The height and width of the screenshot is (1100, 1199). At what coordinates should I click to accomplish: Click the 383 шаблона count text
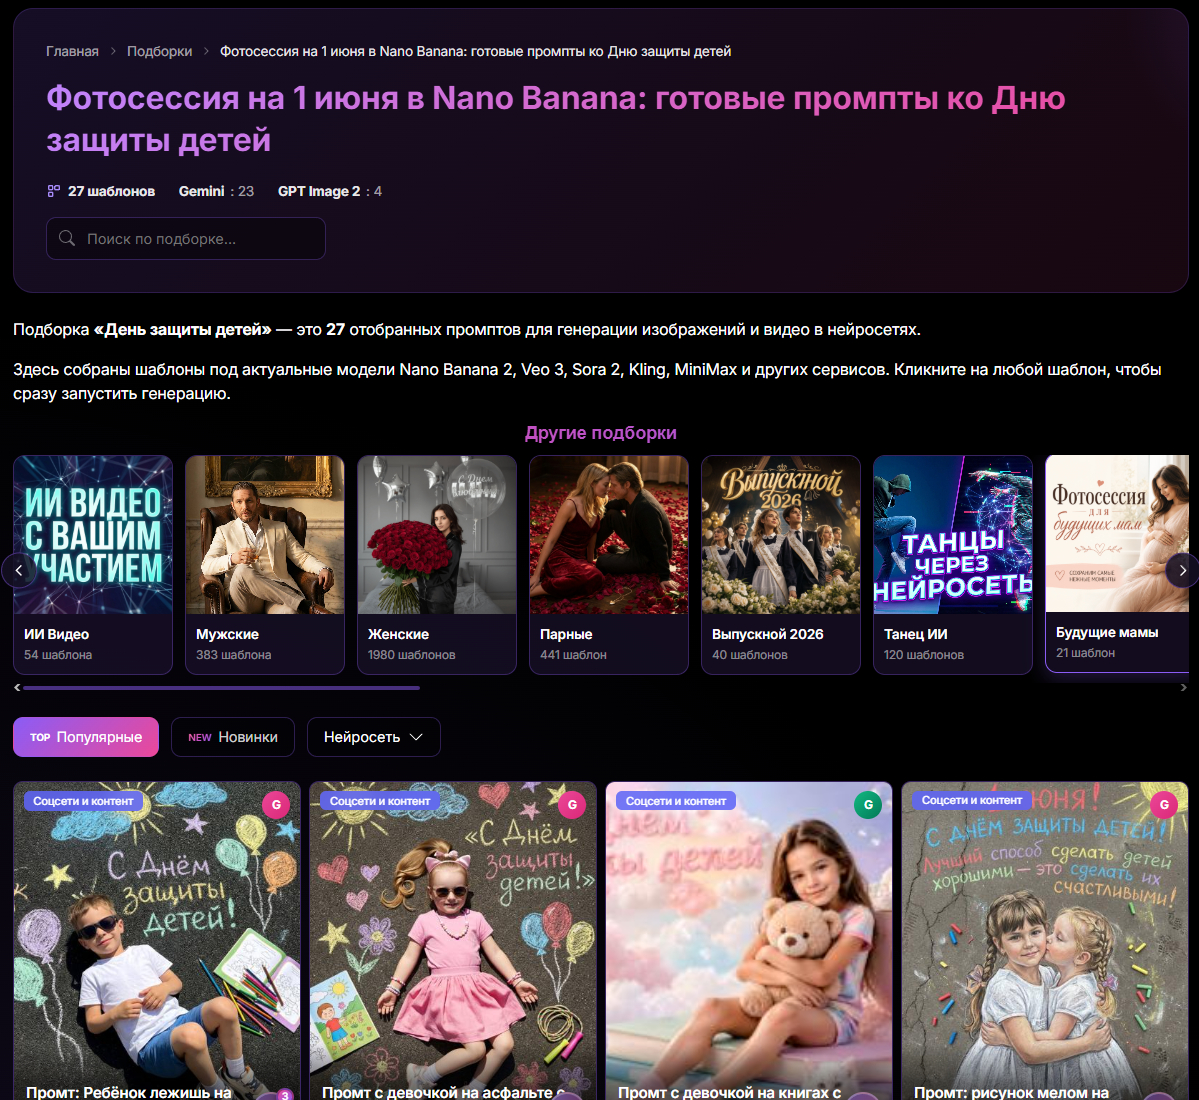pyautogui.click(x=233, y=654)
